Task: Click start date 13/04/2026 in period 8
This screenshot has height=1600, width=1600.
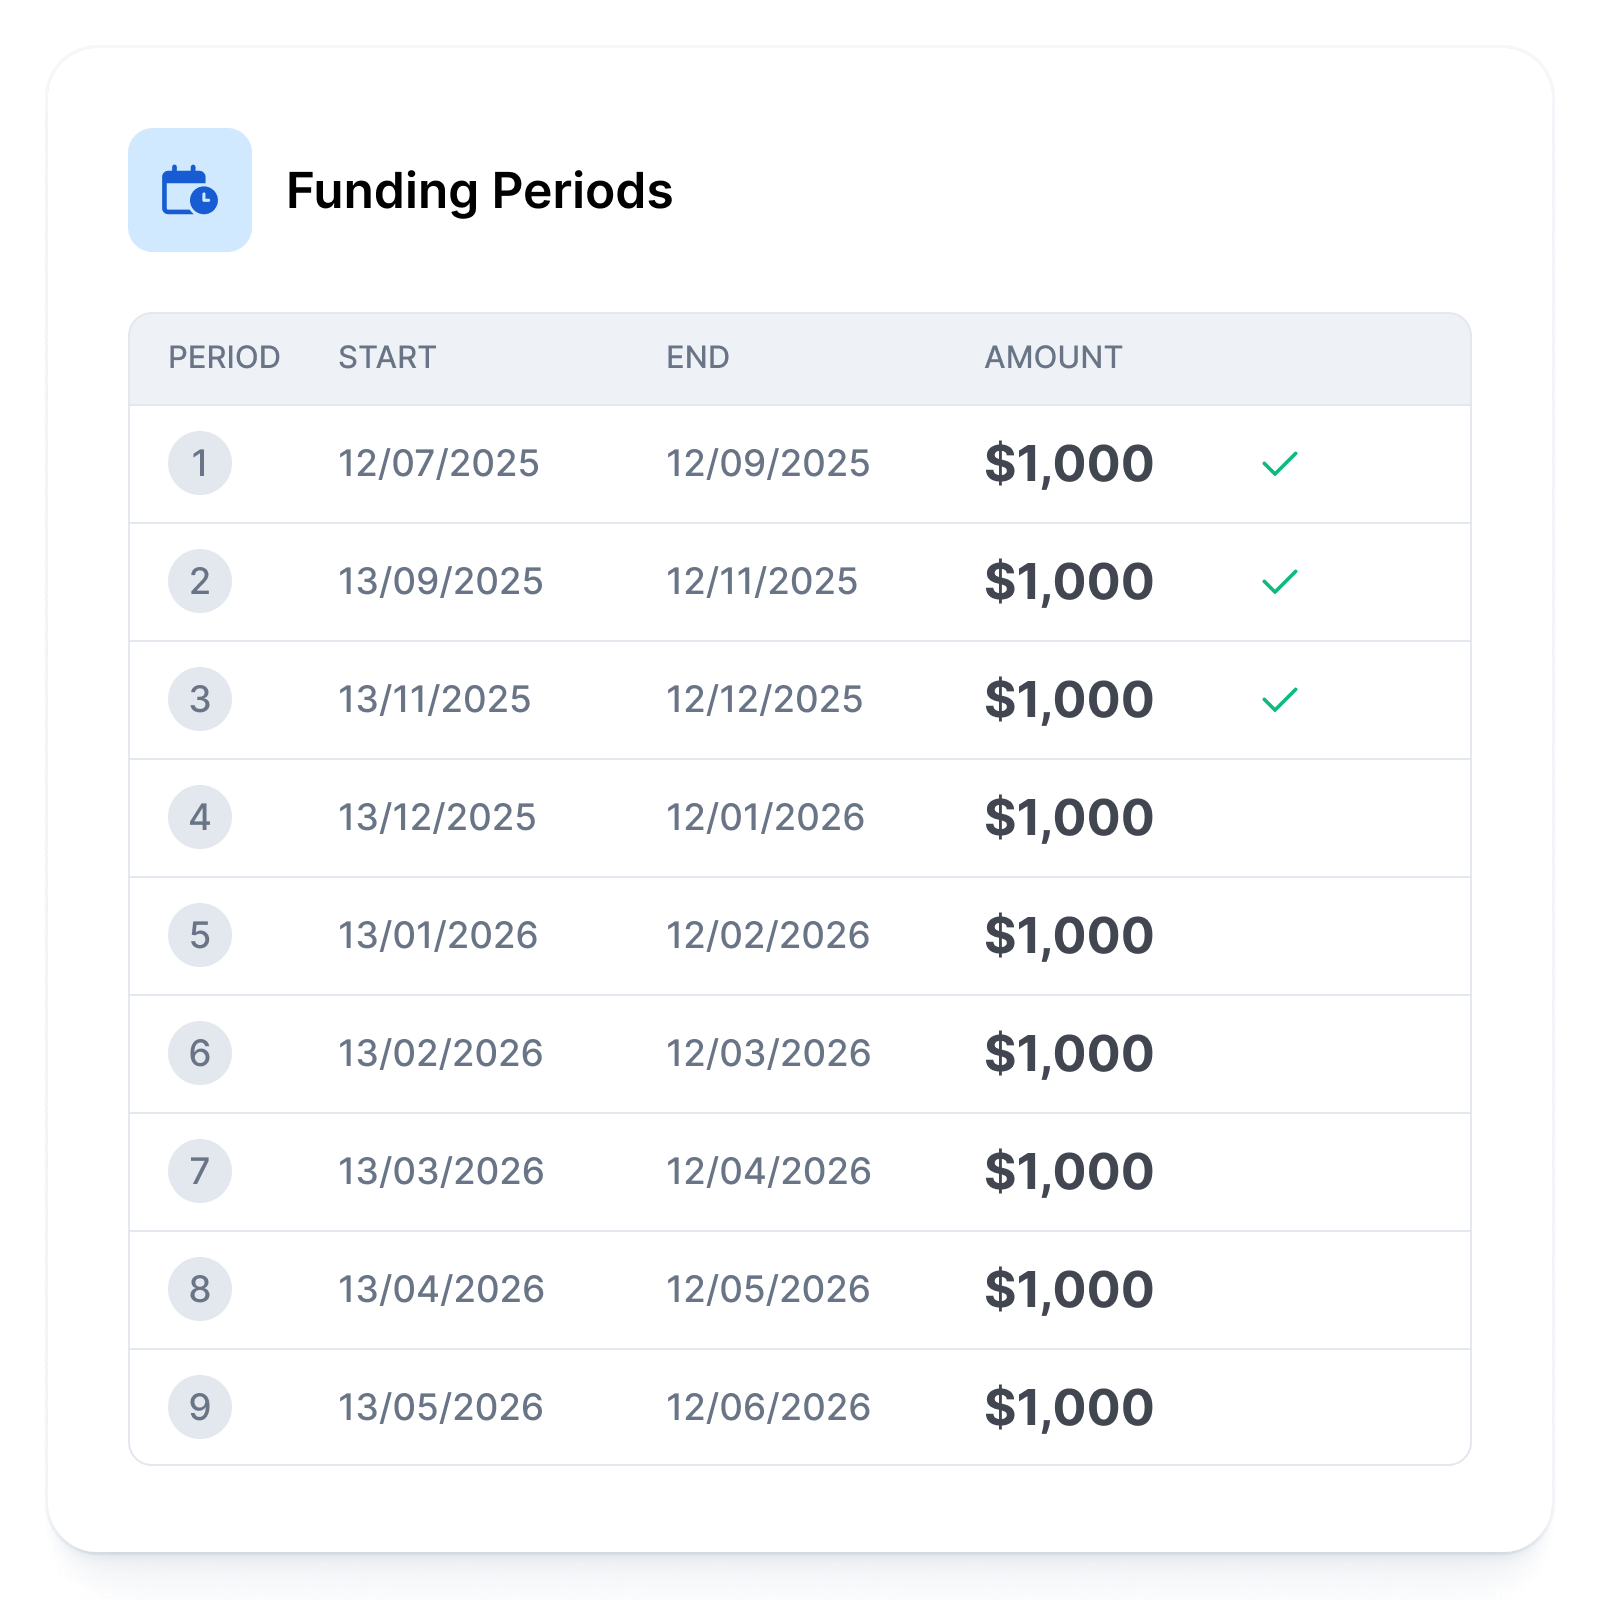Action: coord(441,1289)
